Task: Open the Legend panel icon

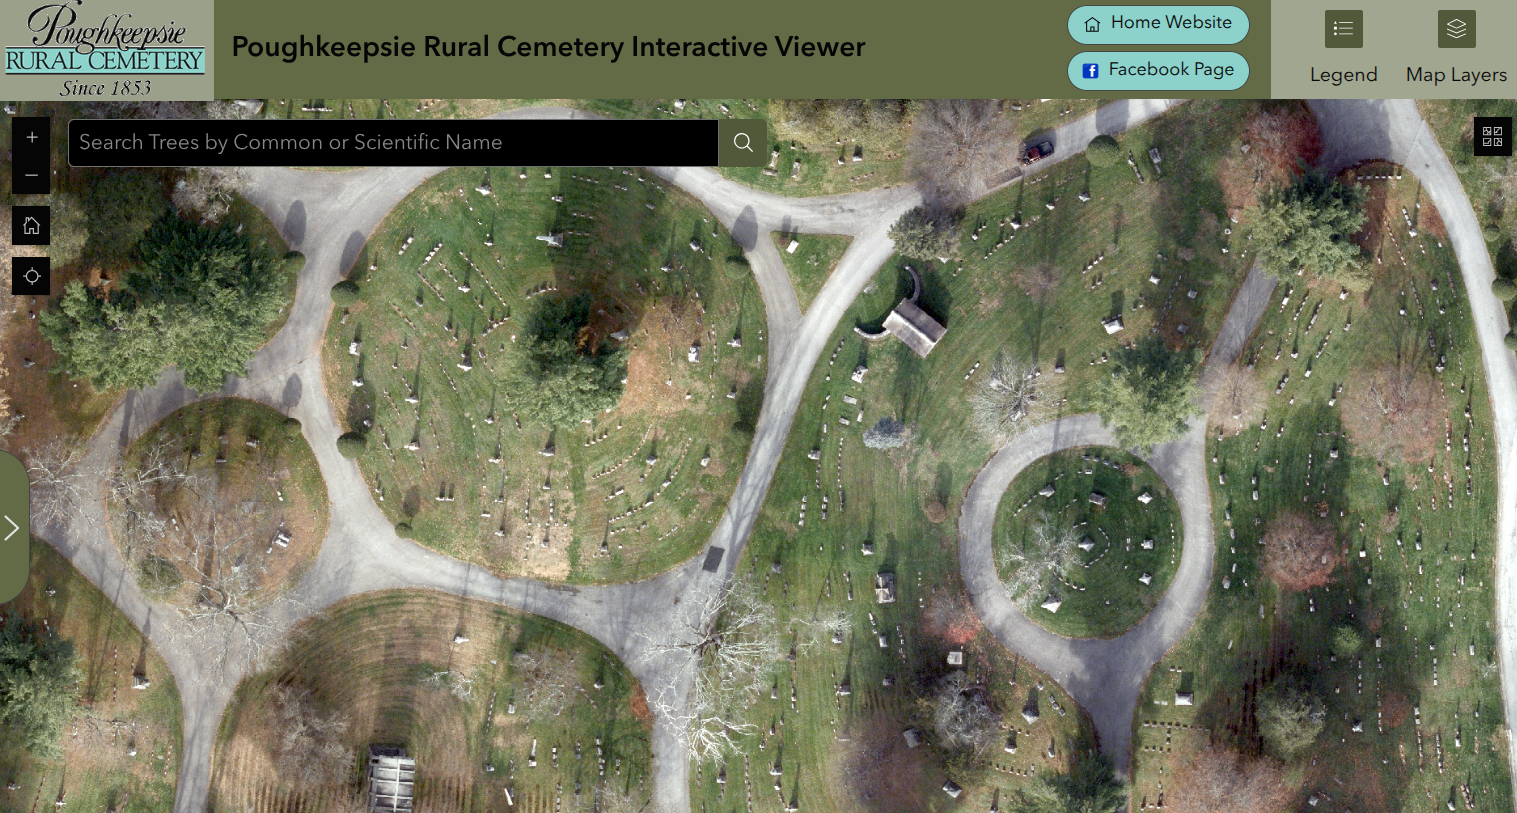Action: tap(1343, 29)
